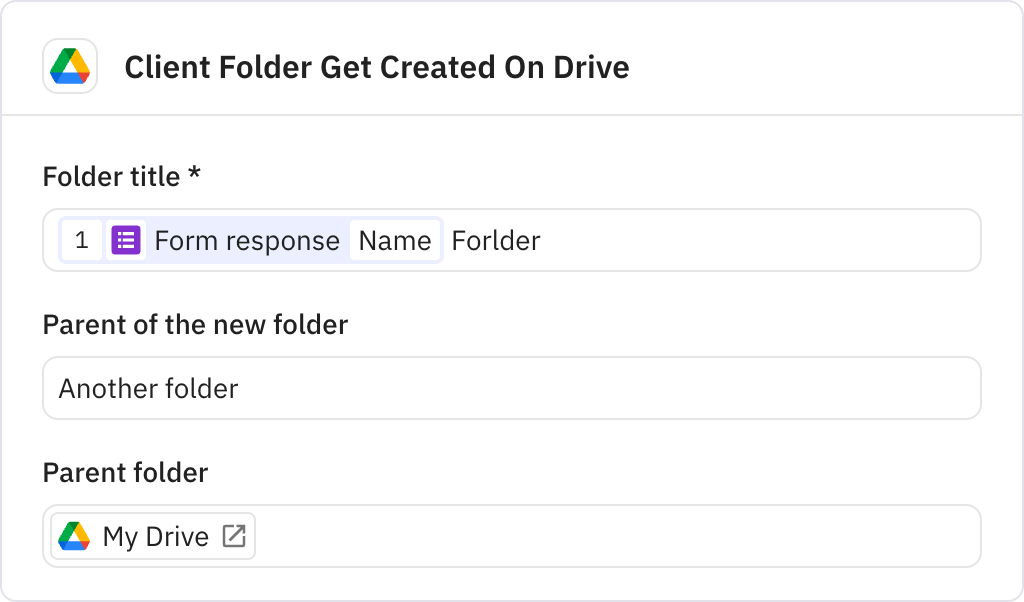Click the Google Drive icon in the header
The width and height of the screenshot is (1024, 602).
(70, 67)
